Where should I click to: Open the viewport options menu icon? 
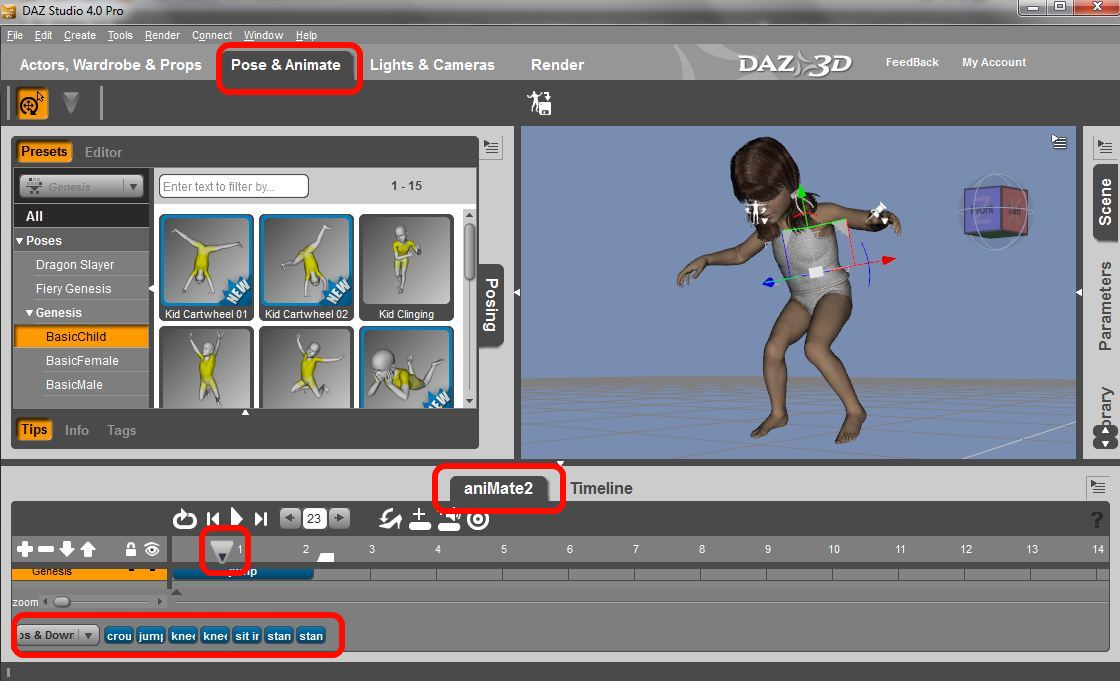click(1059, 142)
